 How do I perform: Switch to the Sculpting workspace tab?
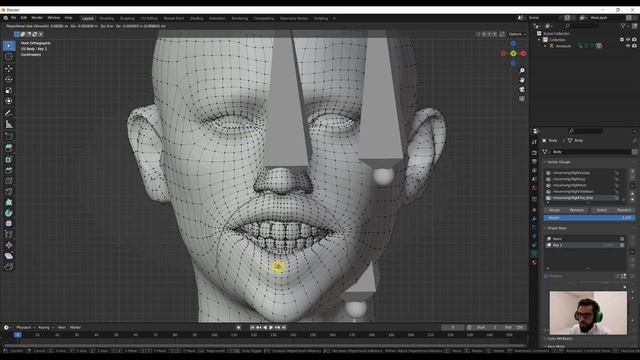(127, 18)
